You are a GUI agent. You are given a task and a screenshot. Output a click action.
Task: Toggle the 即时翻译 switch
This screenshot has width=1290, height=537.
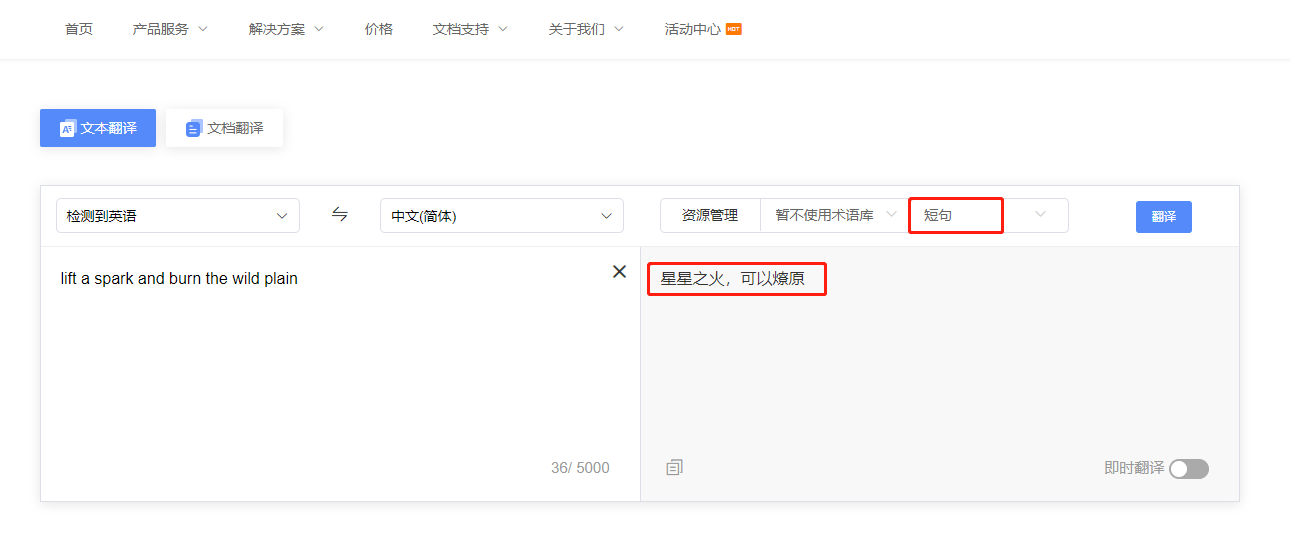[x=1188, y=469]
